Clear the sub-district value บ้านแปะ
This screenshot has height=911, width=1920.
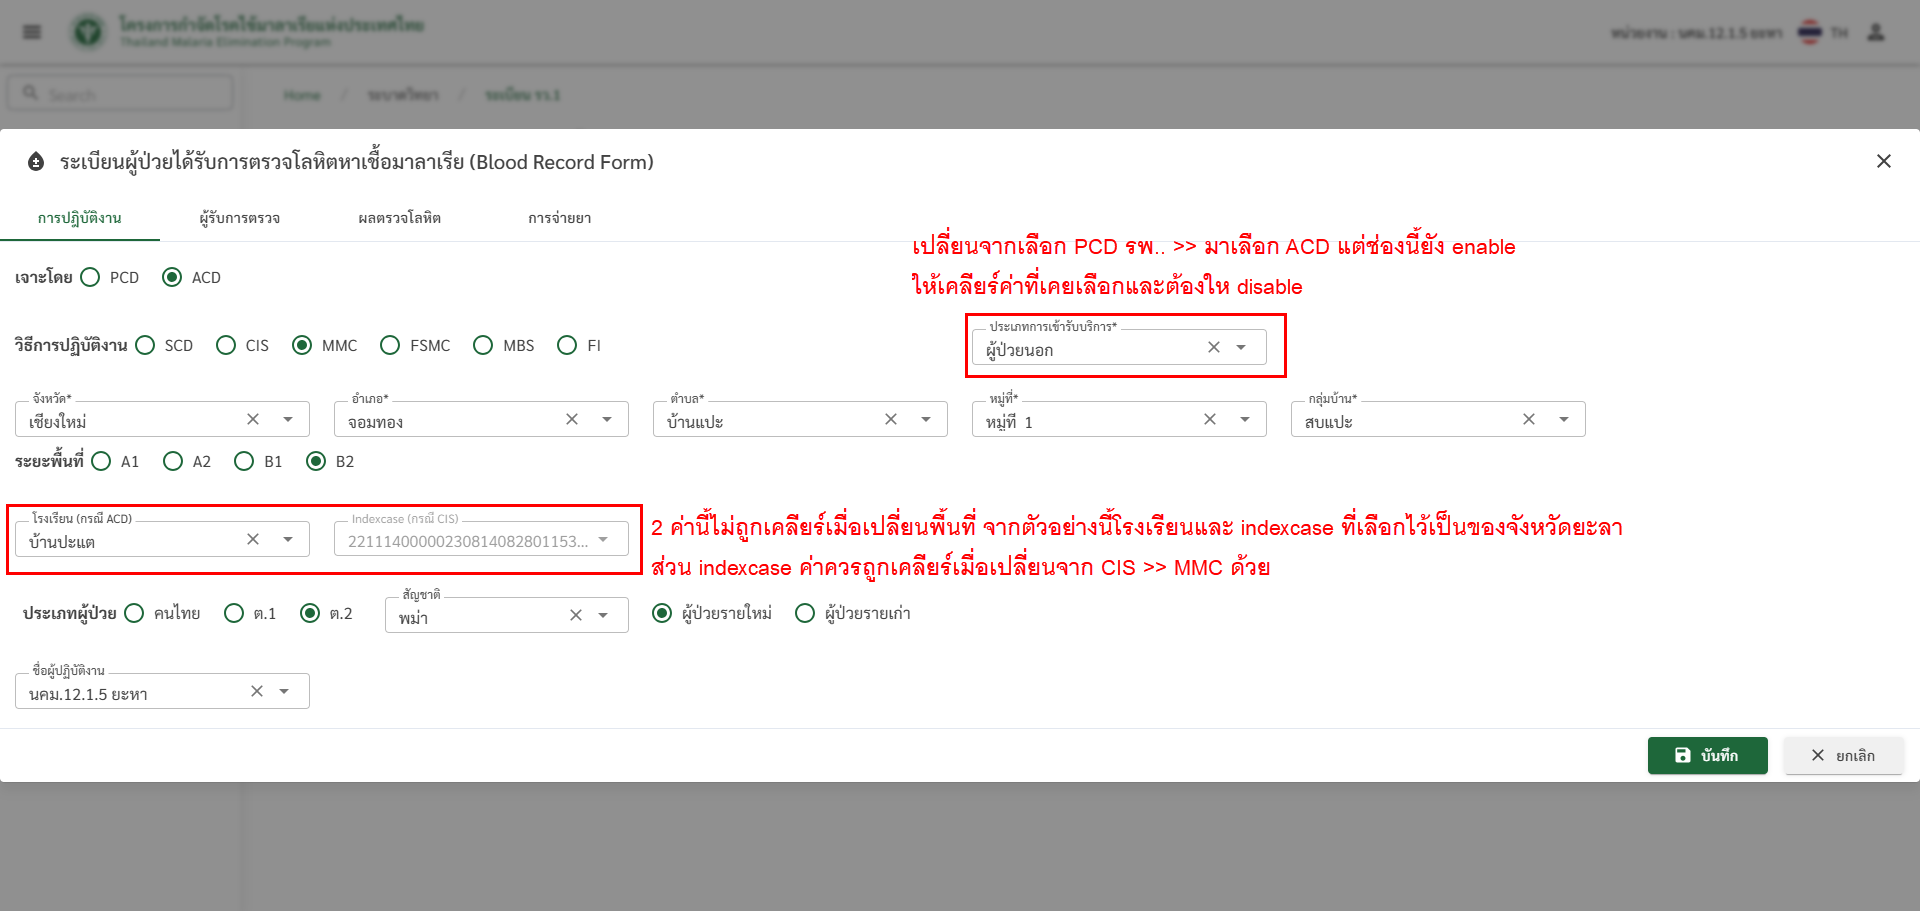(x=891, y=419)
